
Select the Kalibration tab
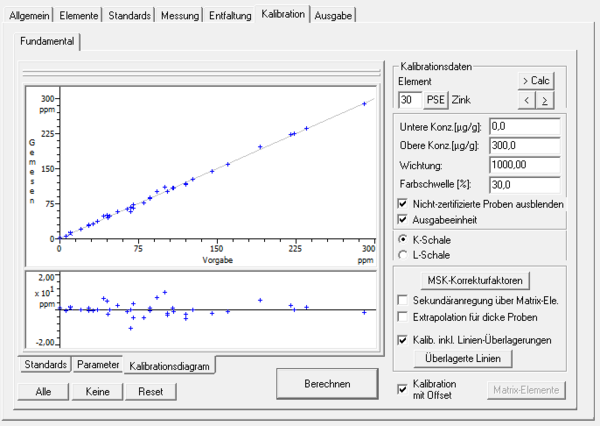(283, 14)
